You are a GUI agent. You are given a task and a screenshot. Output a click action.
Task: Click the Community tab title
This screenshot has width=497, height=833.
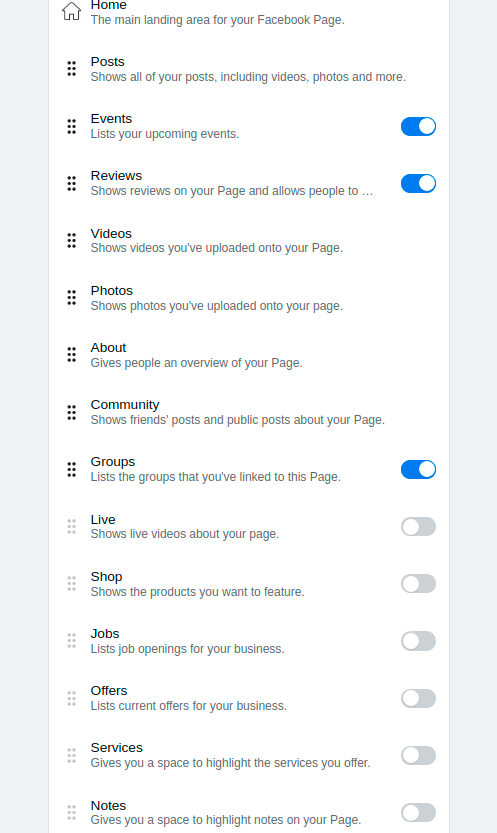click(125, 405)
